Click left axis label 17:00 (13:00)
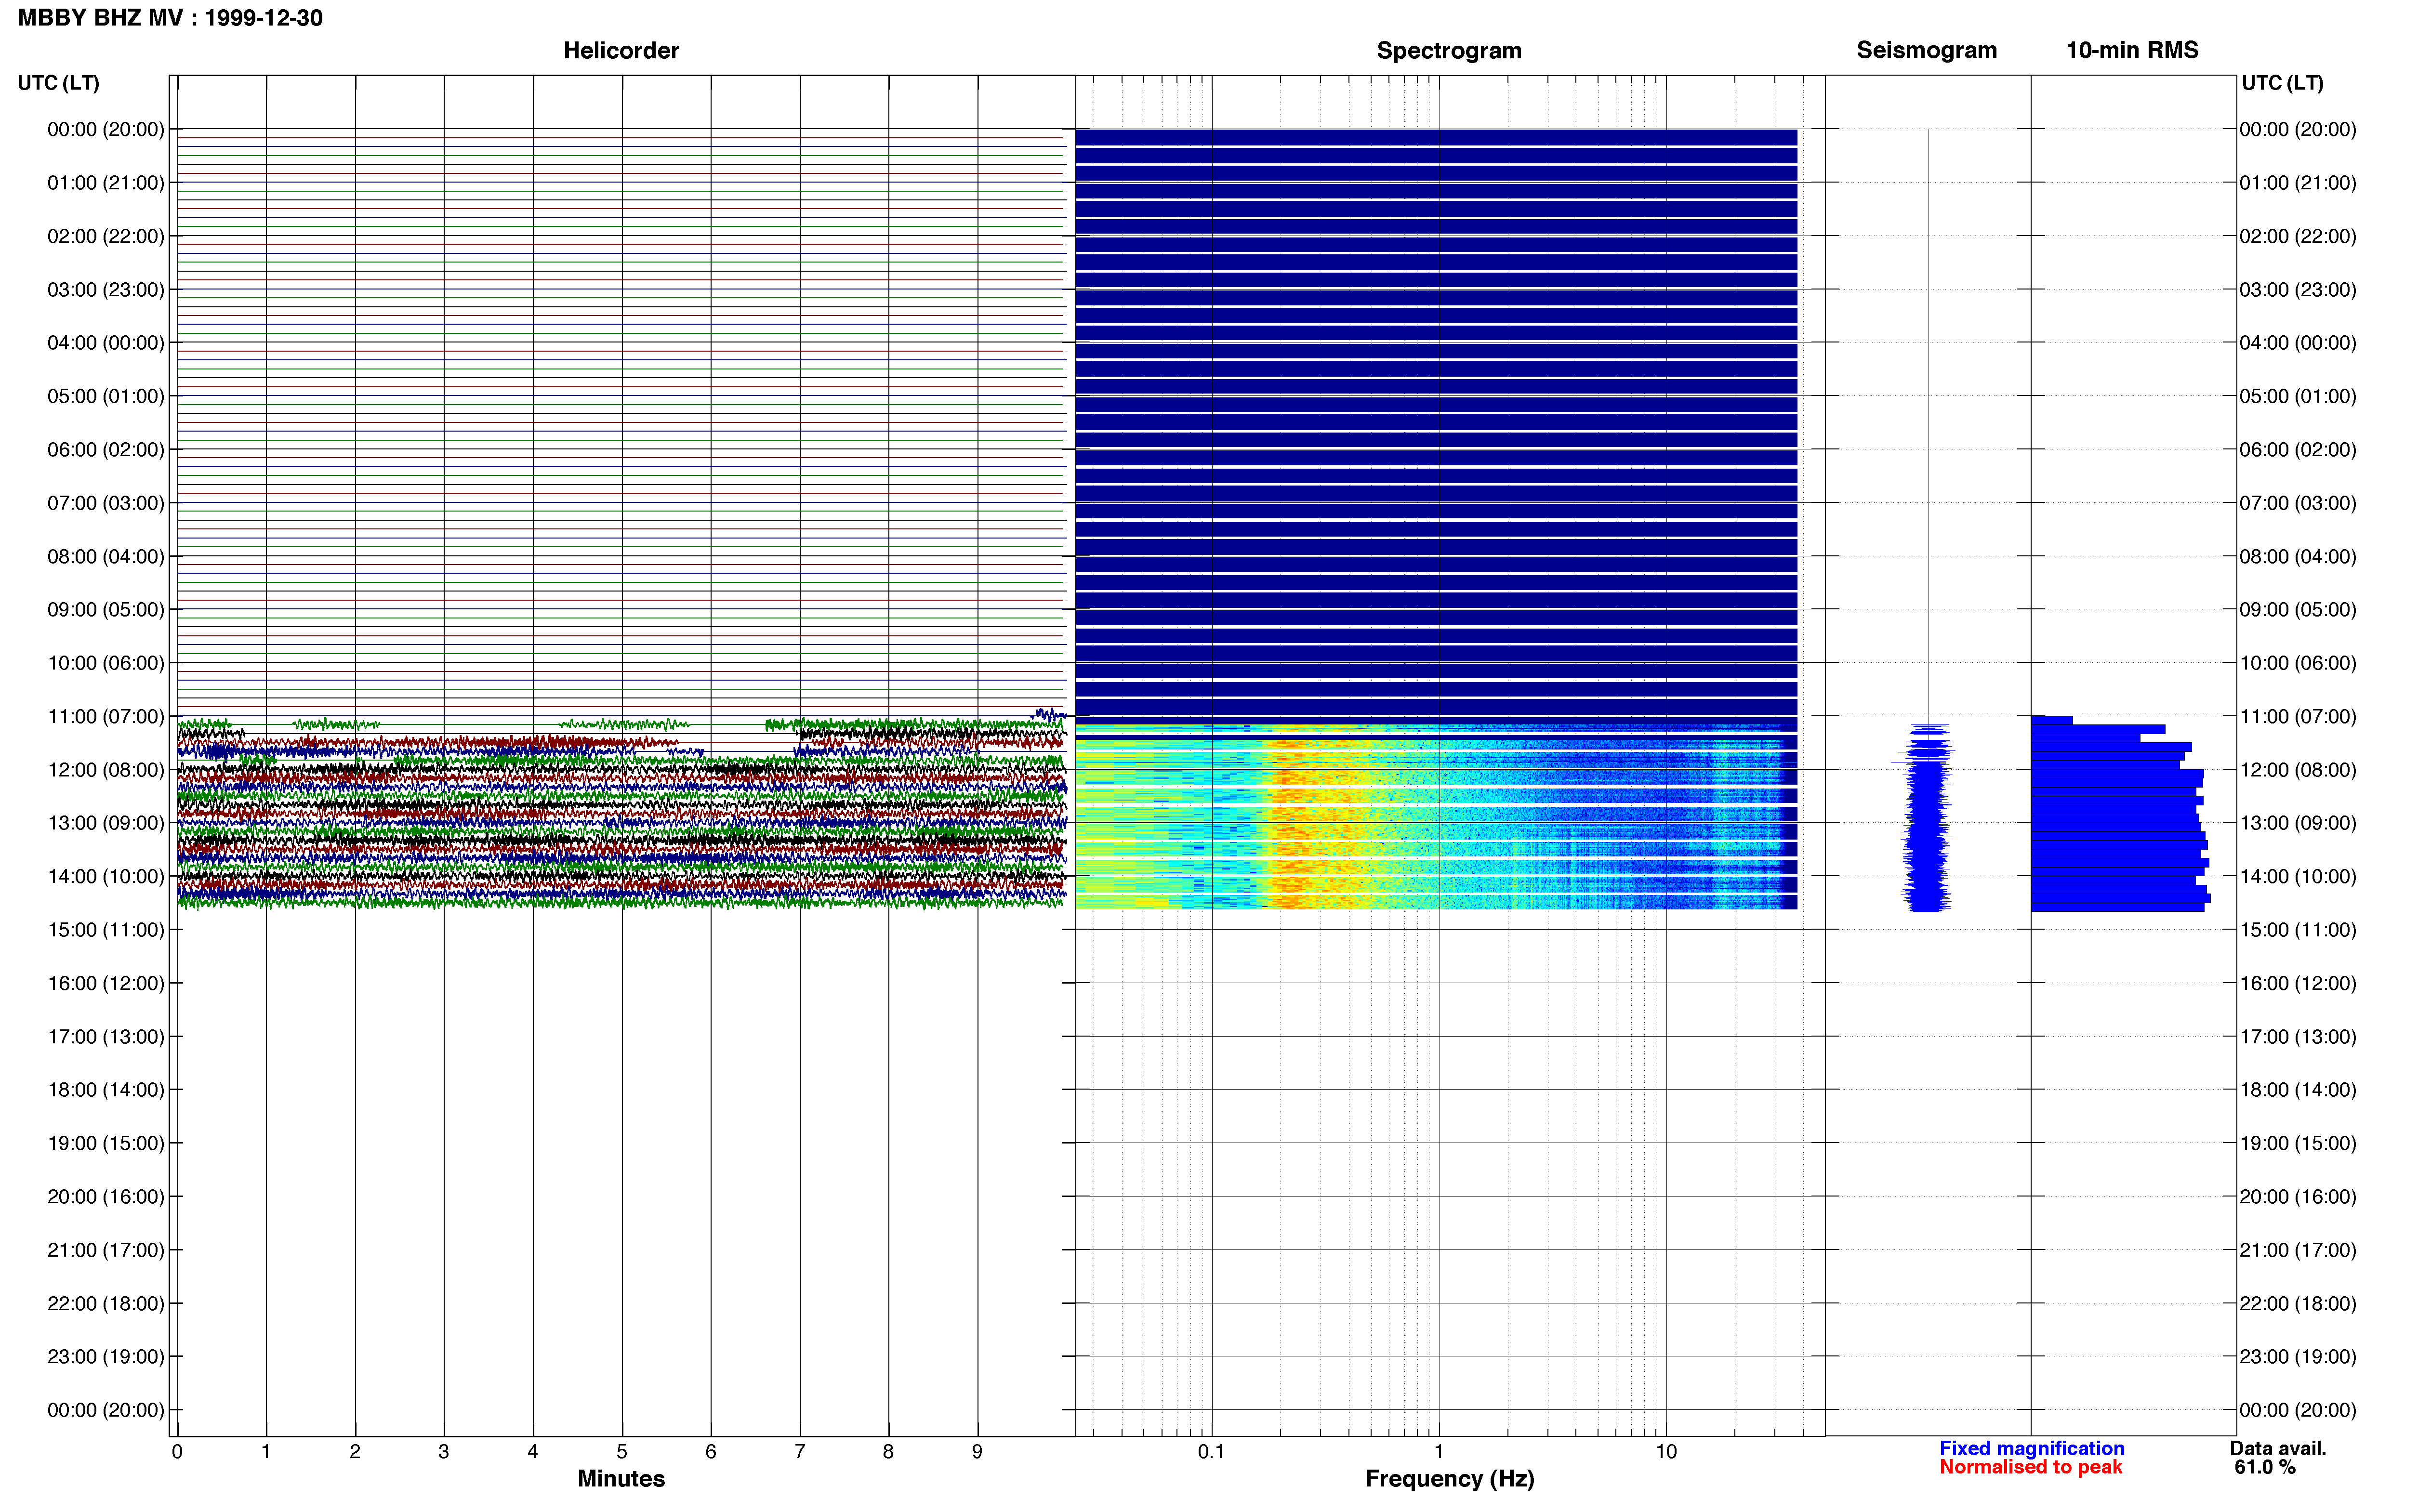 point(106,1036)
